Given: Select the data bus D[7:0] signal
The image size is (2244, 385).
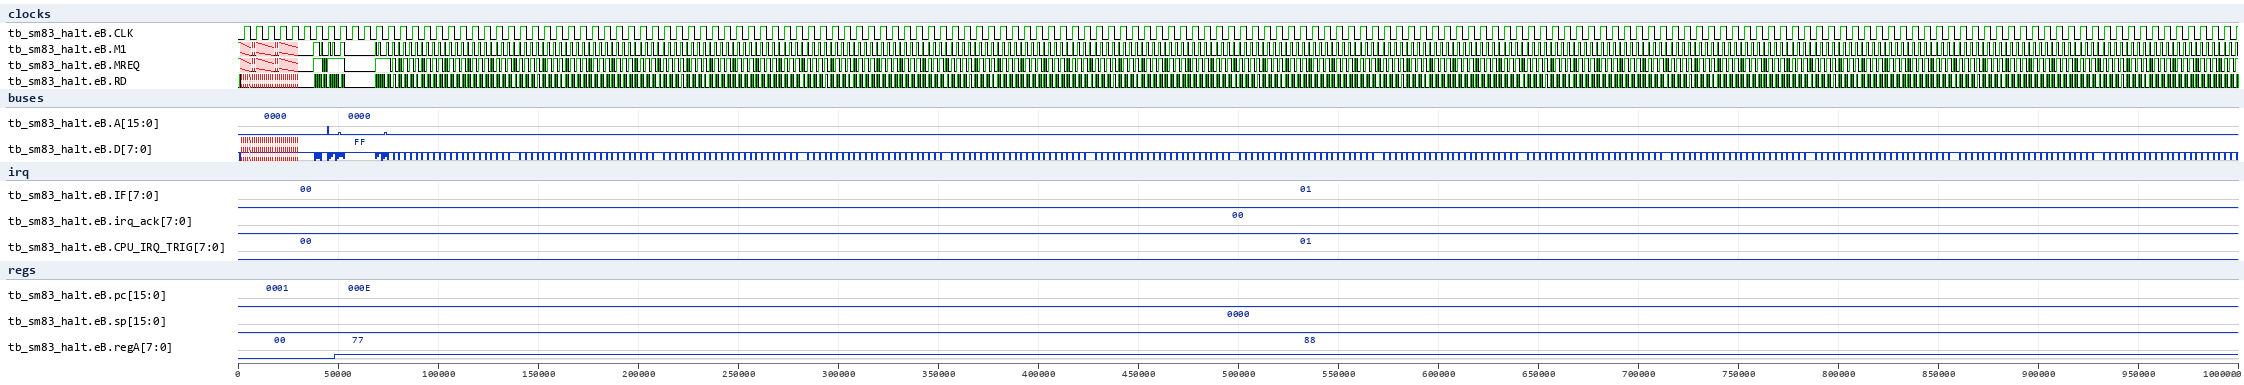Looking at the screenshot, I should 80,149.
